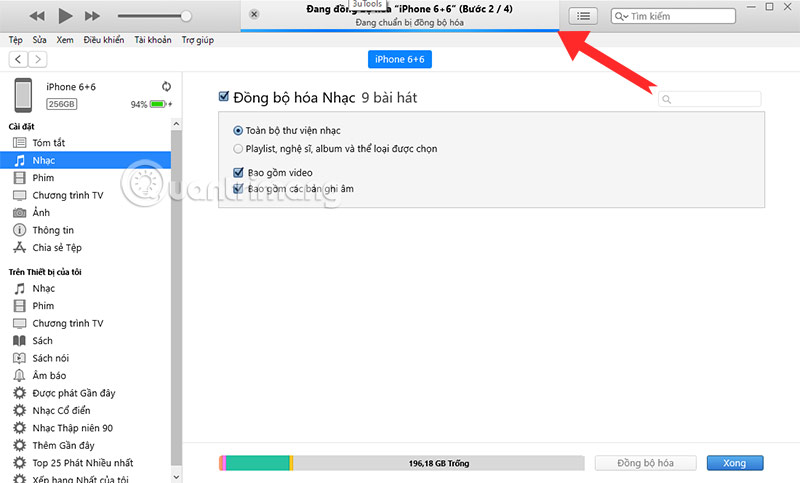Image resolution: width=800 pixels, height=483 pixels.
Task: Click the sync progress bar
Action: (400, 31)
